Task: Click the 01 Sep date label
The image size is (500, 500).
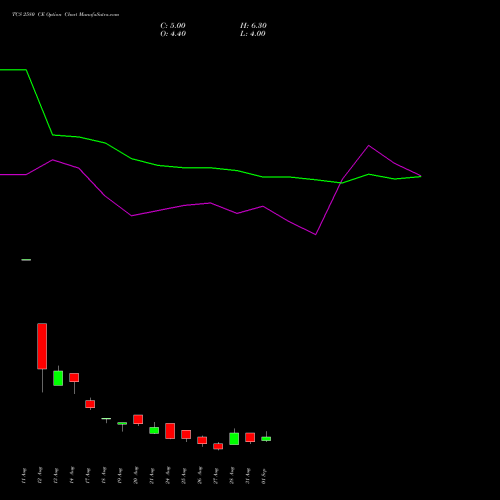Action: [x=264, y=476]
